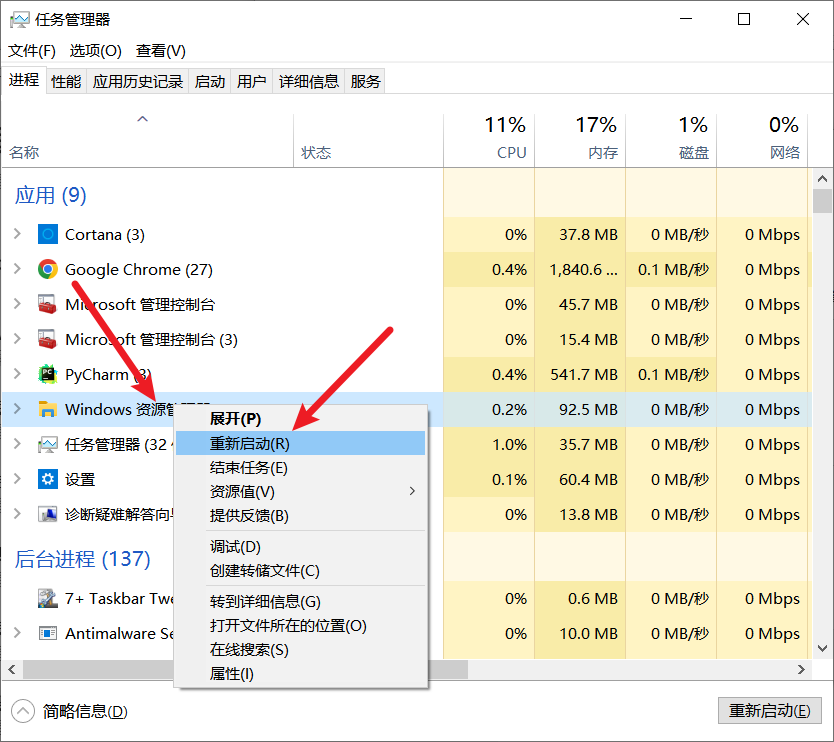Open 属性(I) from the context menu

pos(301,674)
